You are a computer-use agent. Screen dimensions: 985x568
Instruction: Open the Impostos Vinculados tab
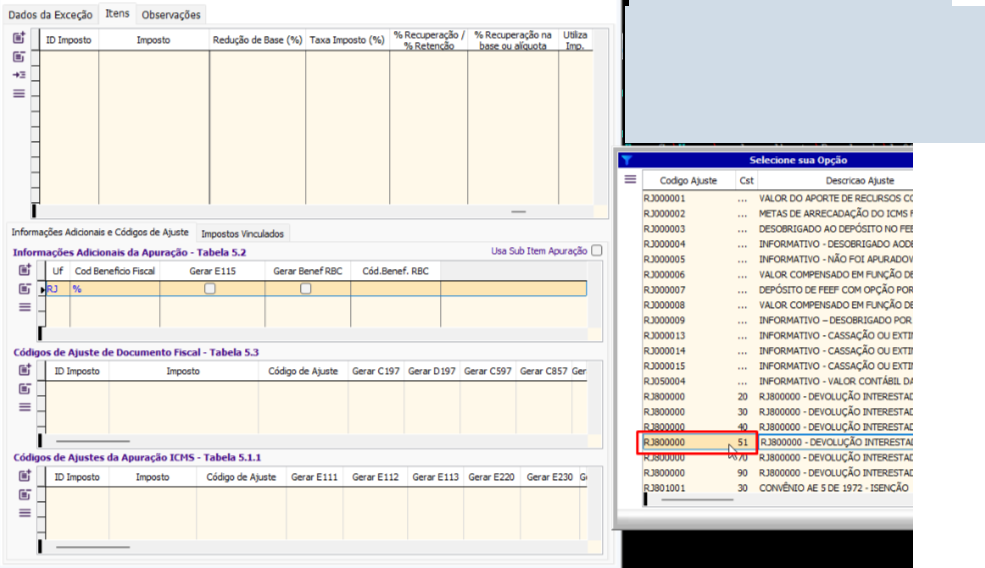pyautogui.click(x=242, y=234)
